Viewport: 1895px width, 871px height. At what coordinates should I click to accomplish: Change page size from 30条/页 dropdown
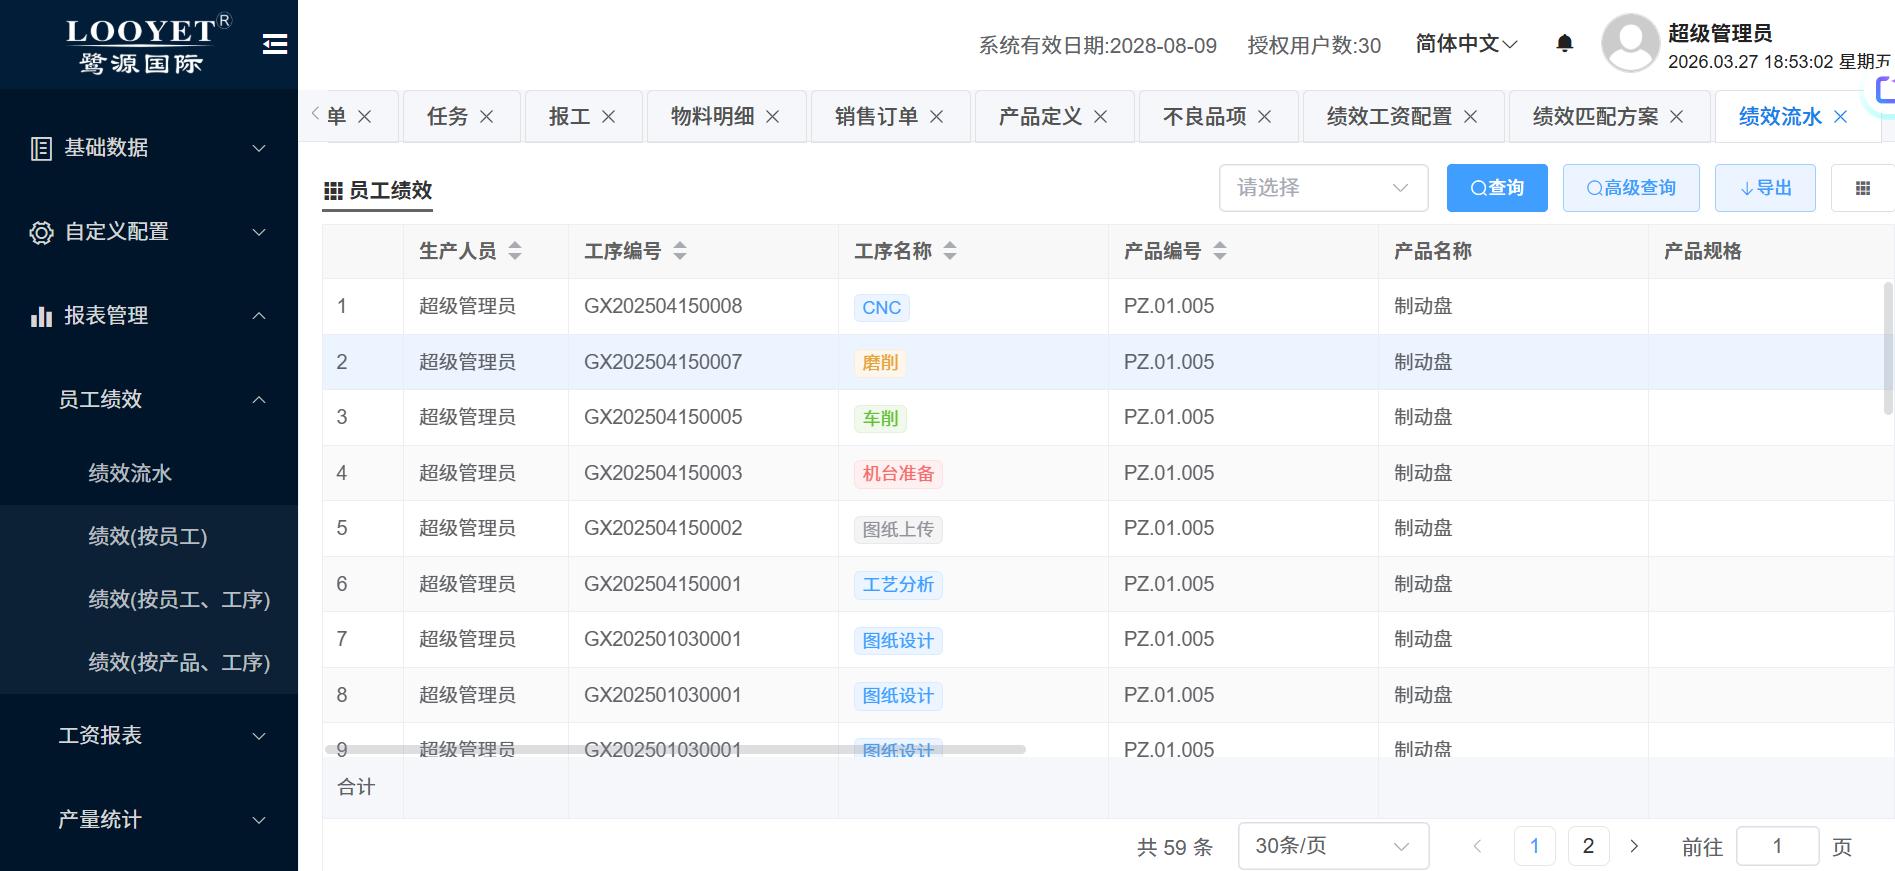coord(1332,846)
